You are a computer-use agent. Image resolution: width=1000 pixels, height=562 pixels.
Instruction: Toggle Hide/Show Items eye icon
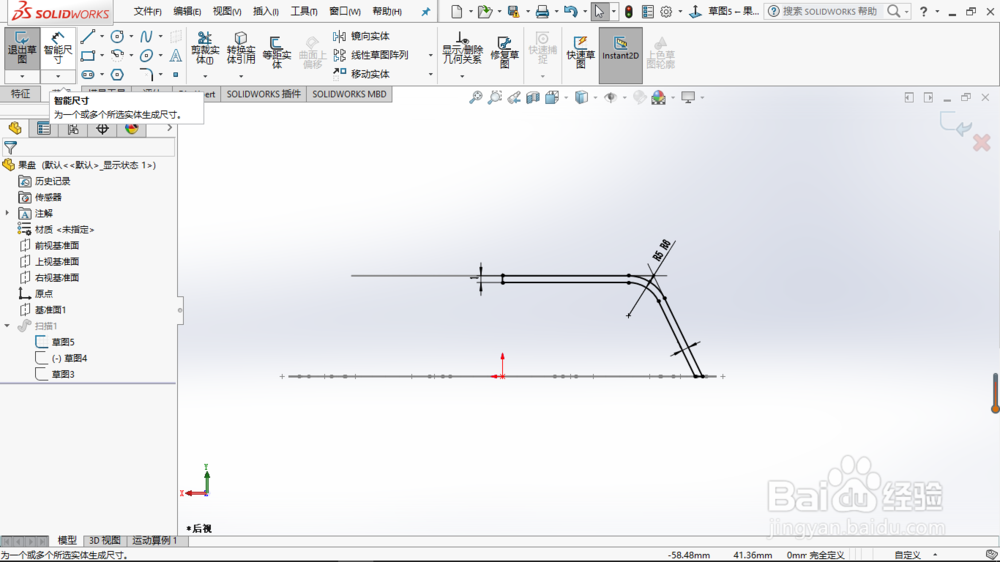point(610,98)
